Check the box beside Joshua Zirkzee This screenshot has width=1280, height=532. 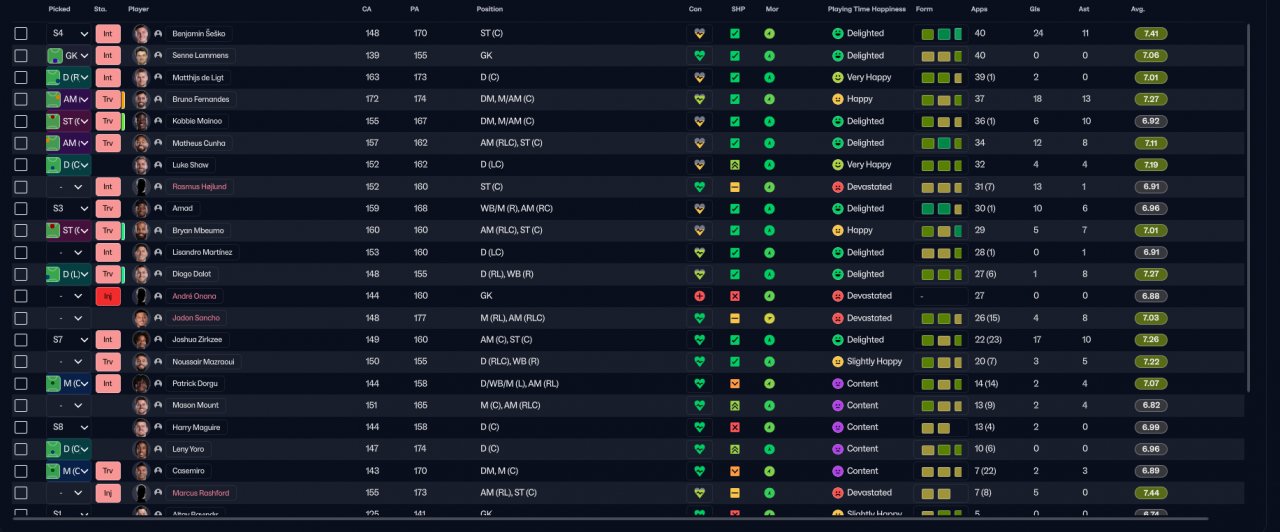pos(21,340)
